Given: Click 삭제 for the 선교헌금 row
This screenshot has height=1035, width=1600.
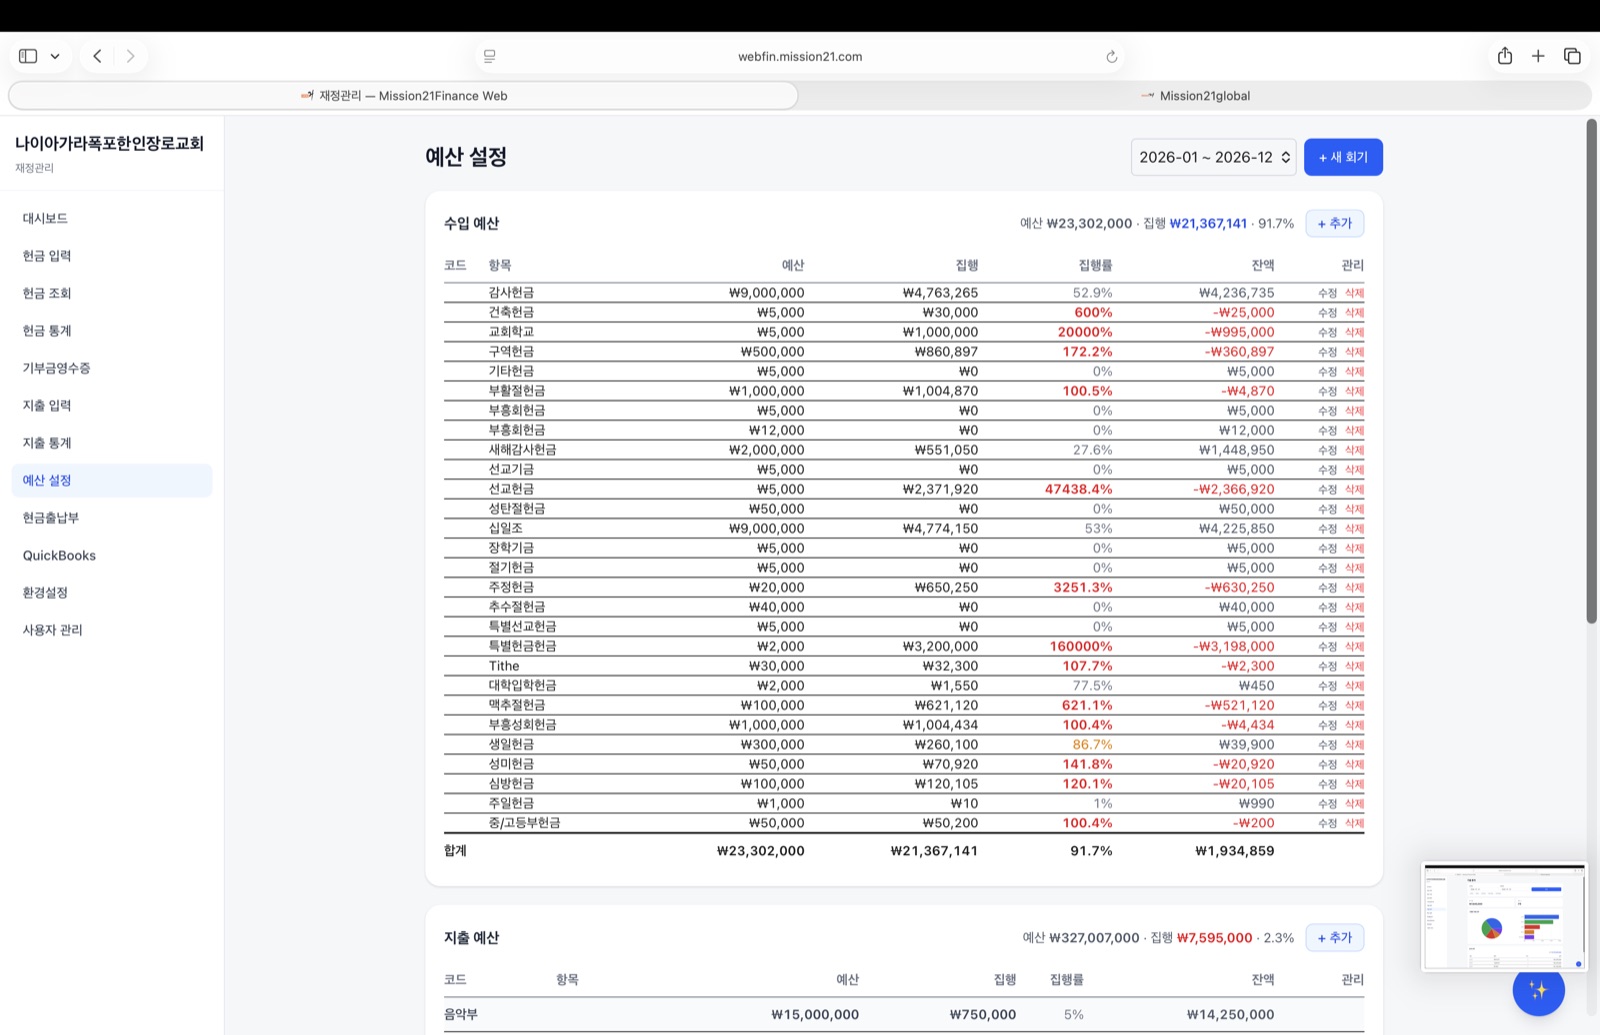Looking at the screenshot, I should click(1354, 489).
